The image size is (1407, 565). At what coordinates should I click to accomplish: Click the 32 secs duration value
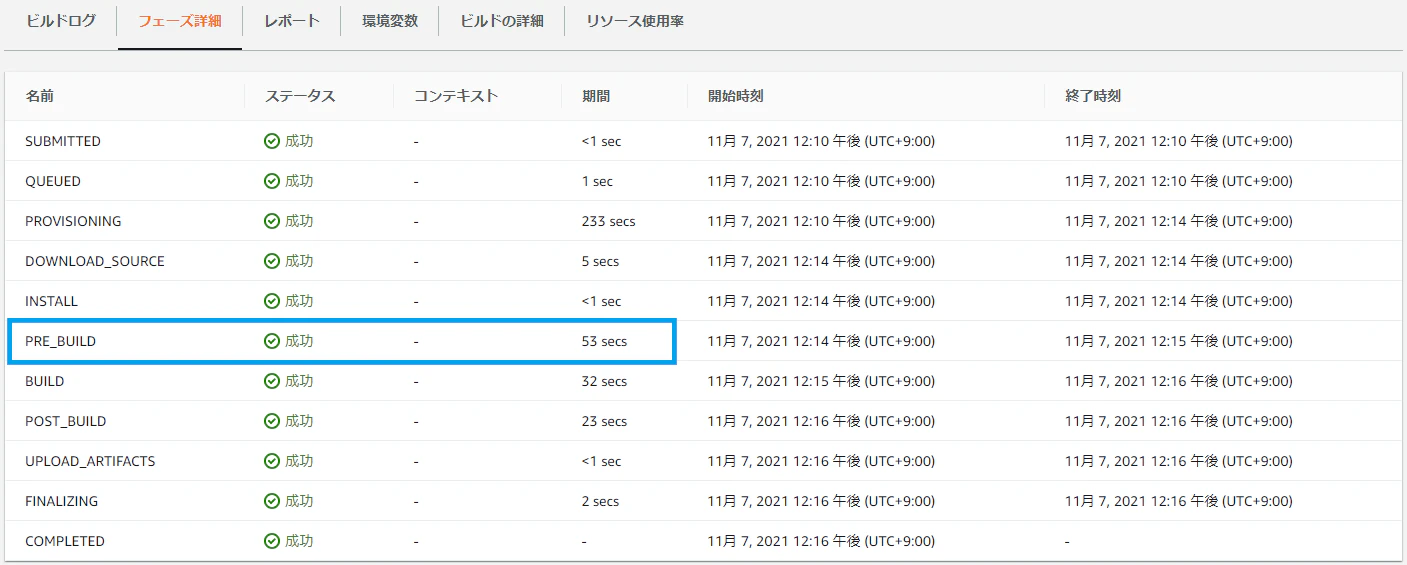604,381
